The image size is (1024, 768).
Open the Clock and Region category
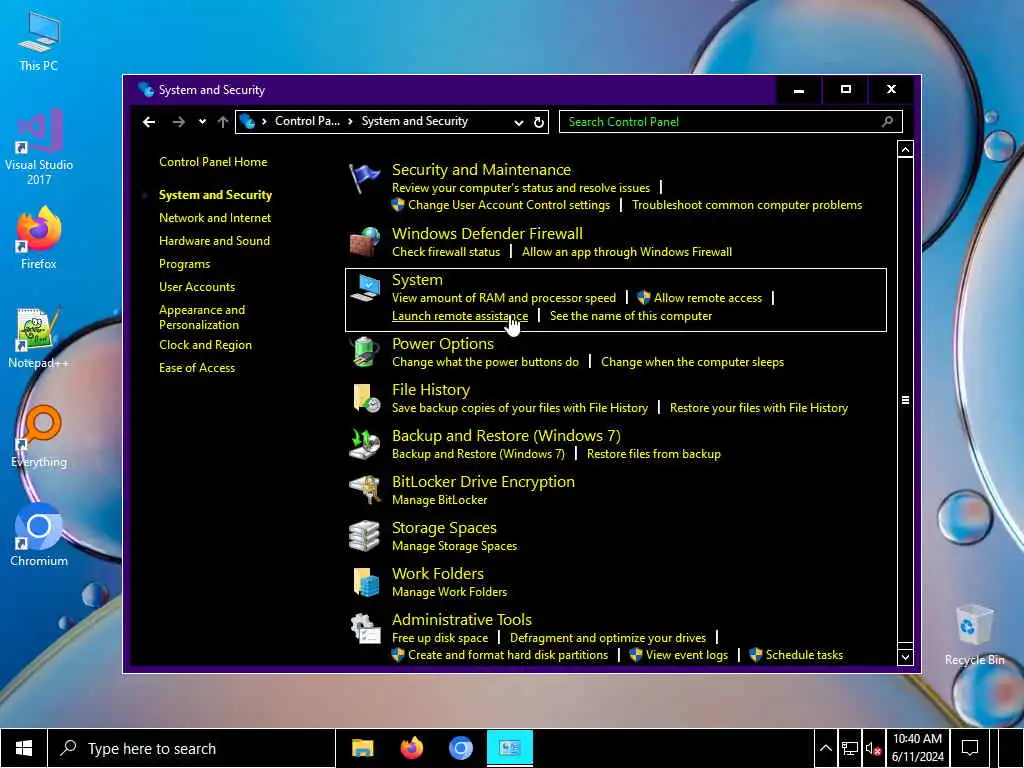point(206,345)
